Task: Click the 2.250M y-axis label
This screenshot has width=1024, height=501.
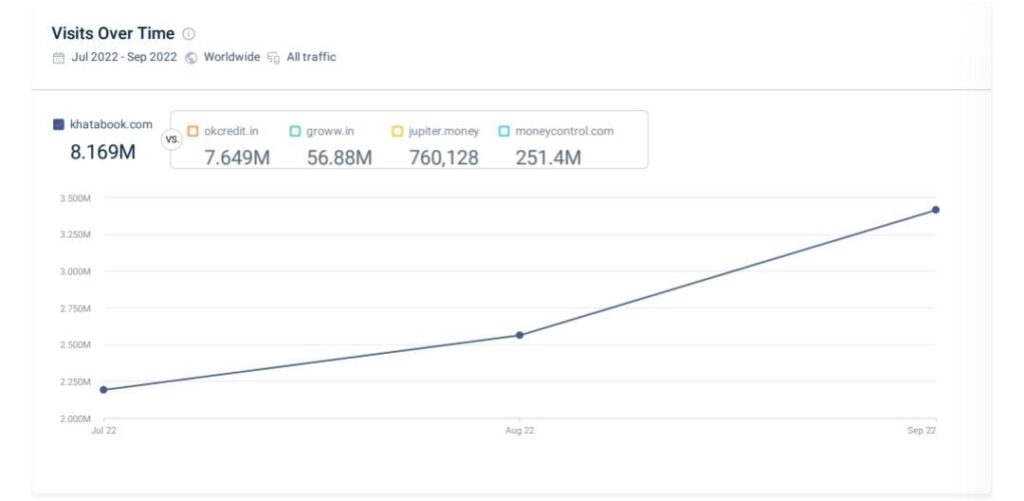Action: tap(75, 381)
